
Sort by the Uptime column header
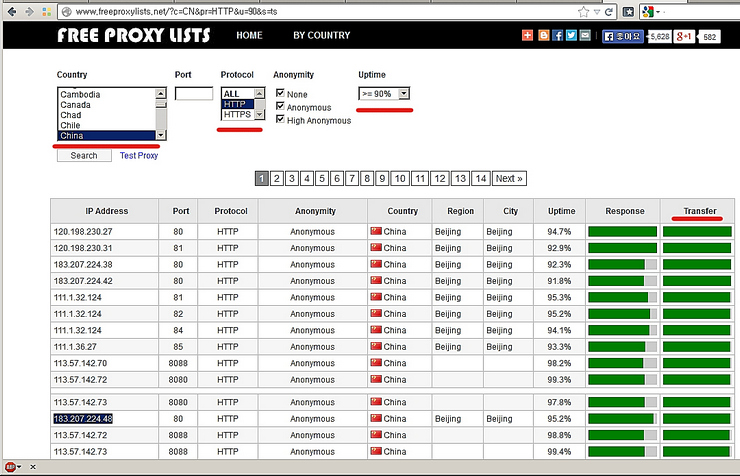pos(561,211)
